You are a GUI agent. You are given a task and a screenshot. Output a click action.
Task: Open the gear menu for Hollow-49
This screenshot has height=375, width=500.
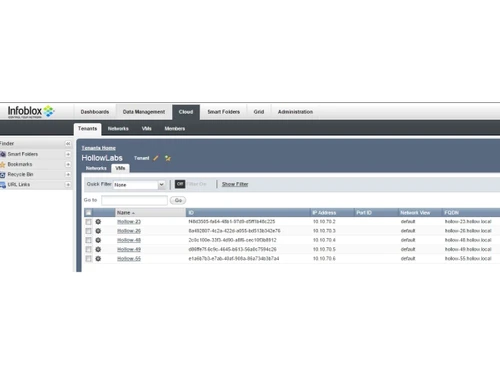[x=98, y=249]
